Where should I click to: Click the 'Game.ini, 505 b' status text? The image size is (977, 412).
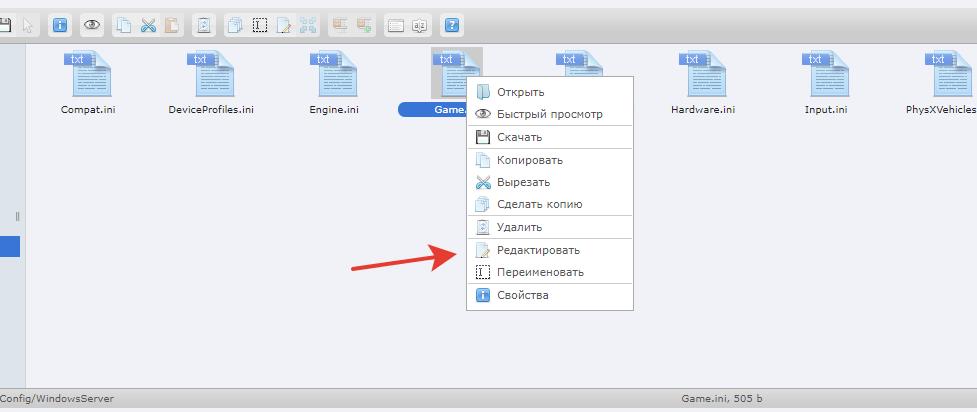(722, 398)
